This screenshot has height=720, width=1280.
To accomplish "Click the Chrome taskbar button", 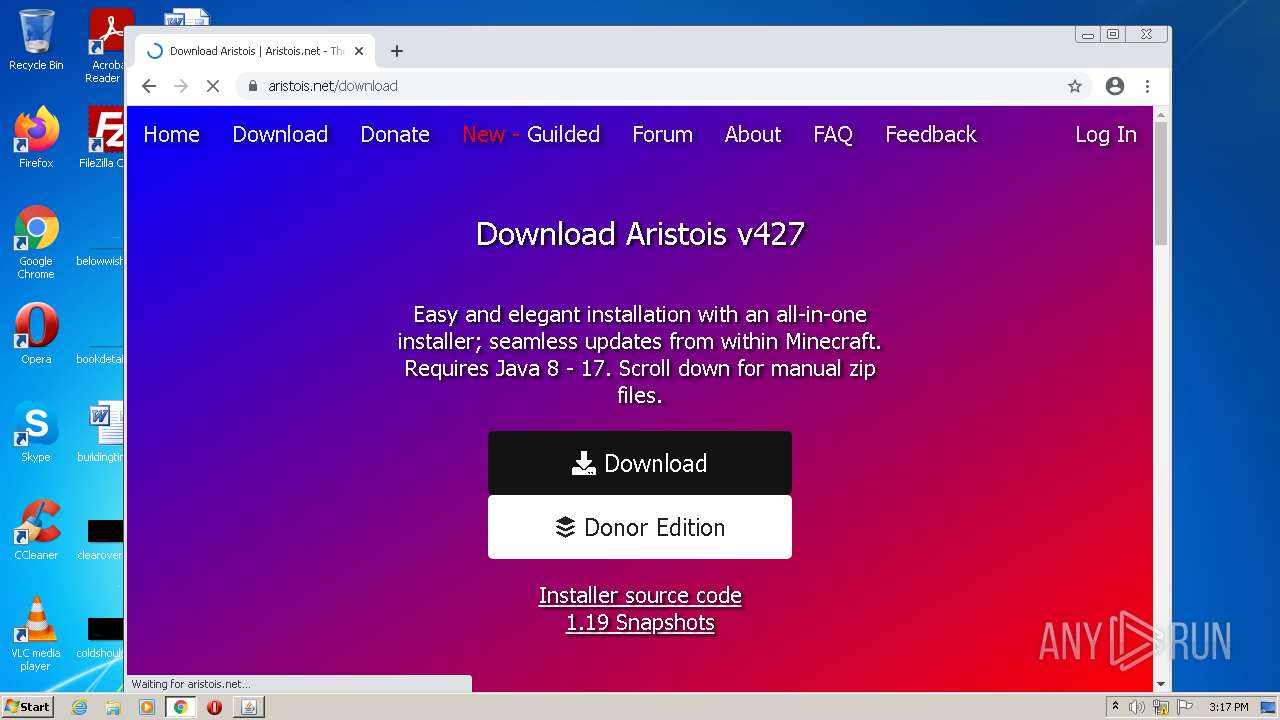I will 181,707.
